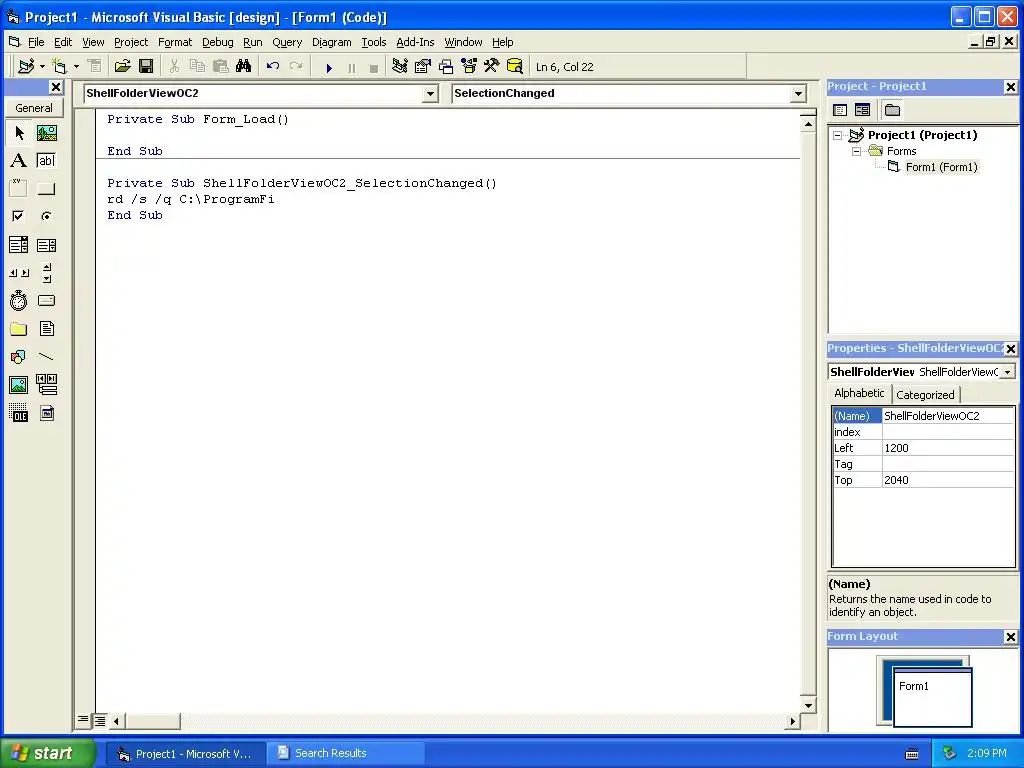Select the OptionButton control tool

pos(46,216)
